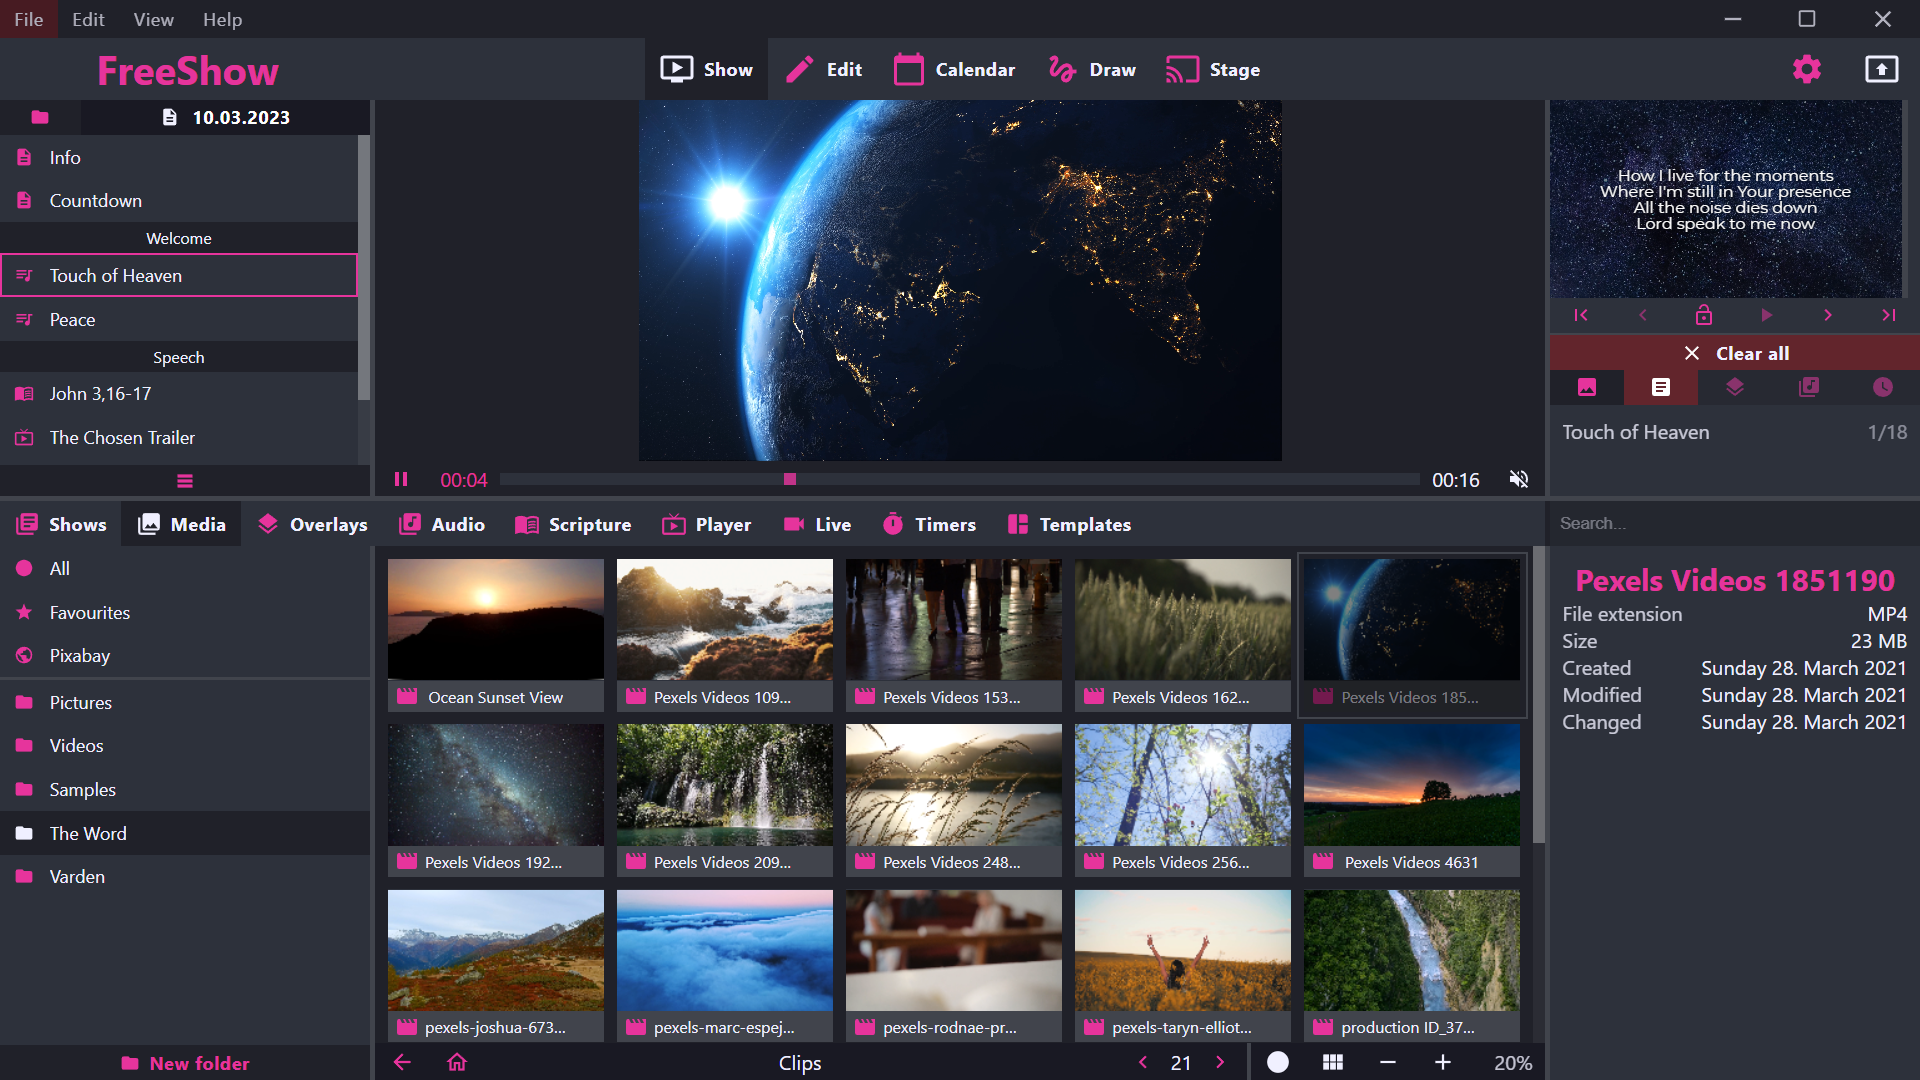1920x1080 pixels.
Task: Go to previous media page with left chevron
Action: click(x=1143, y=1062)
